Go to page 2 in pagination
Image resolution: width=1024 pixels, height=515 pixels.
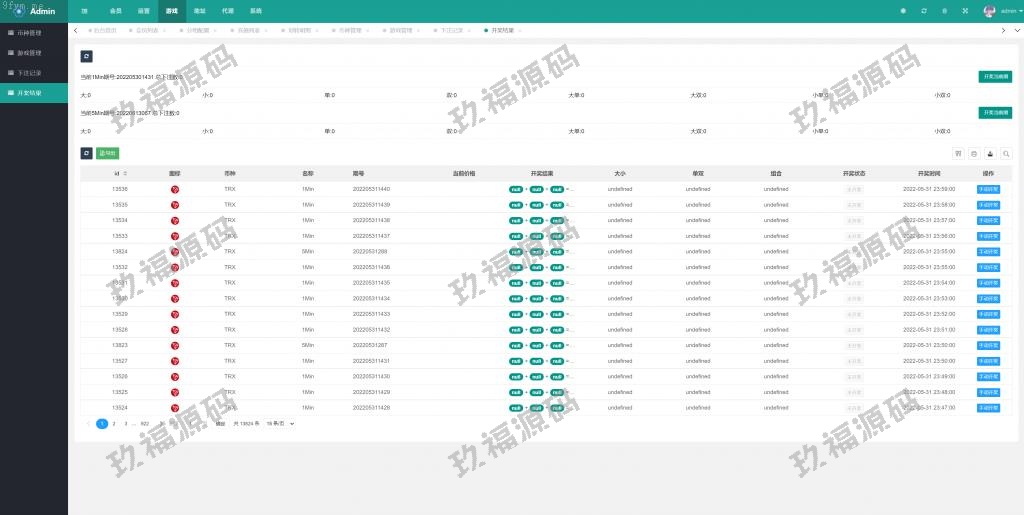point(114,424)
